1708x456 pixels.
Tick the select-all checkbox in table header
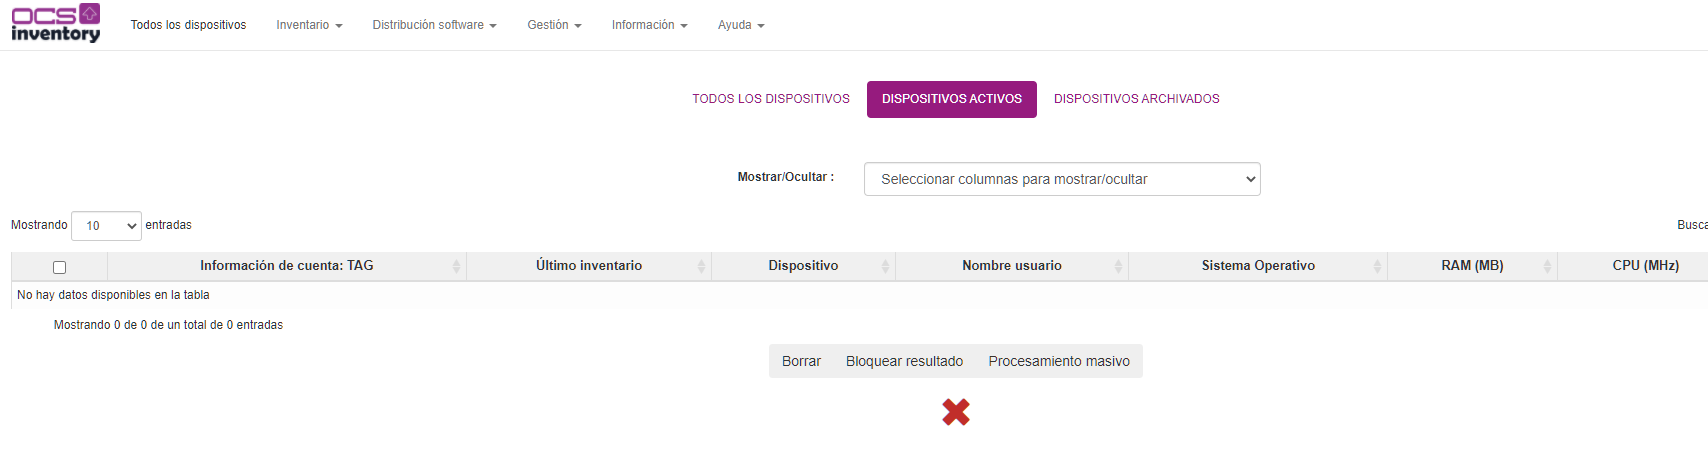coord(59,267)
